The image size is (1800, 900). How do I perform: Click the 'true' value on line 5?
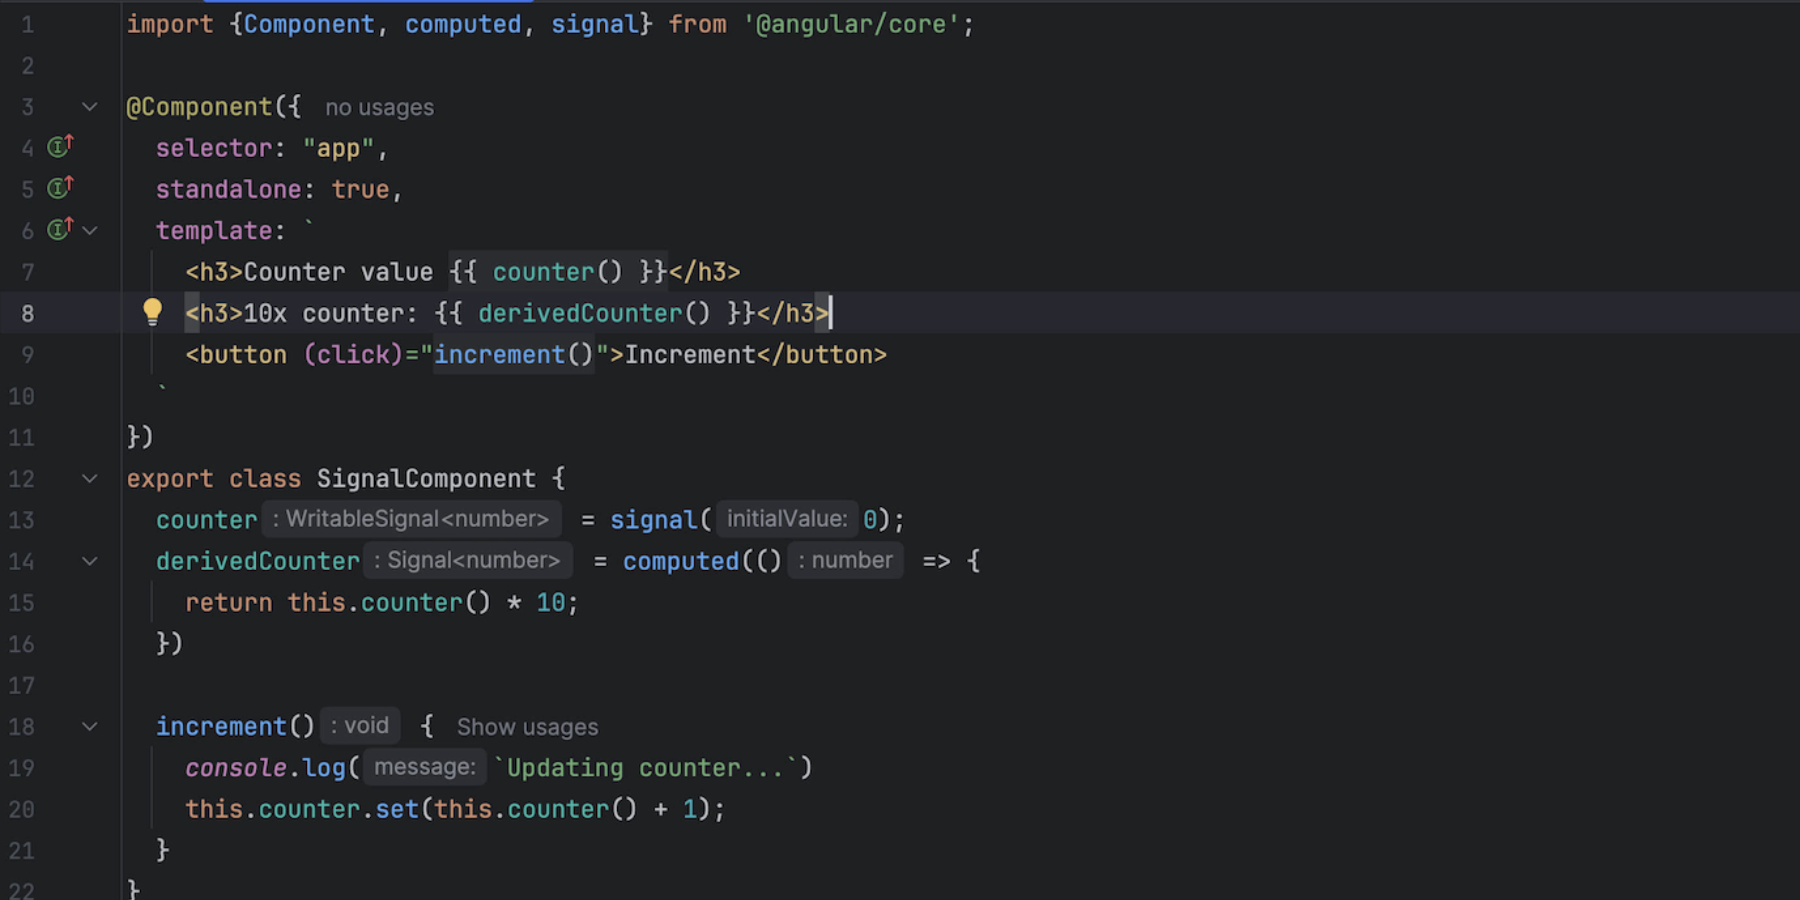pos(360,190)
